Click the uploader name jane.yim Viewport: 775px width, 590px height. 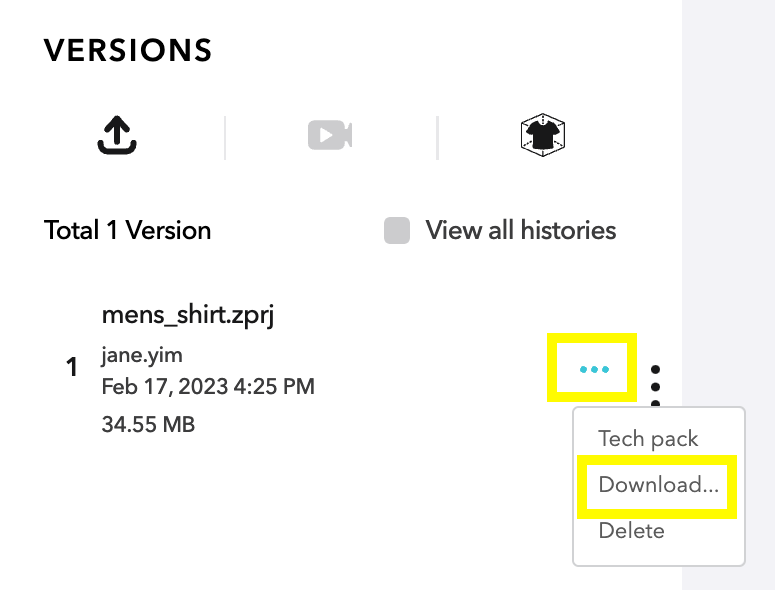pos(142,355)
